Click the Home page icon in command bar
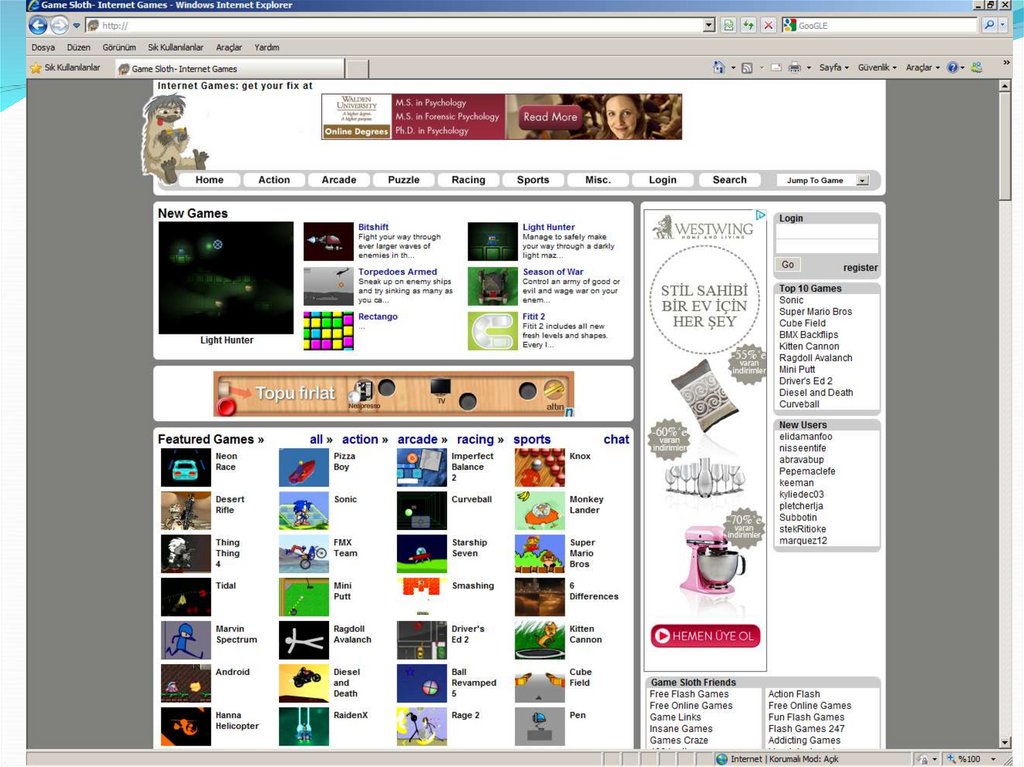The height and width of the screenshot is (767, 1024). point(719,67)
